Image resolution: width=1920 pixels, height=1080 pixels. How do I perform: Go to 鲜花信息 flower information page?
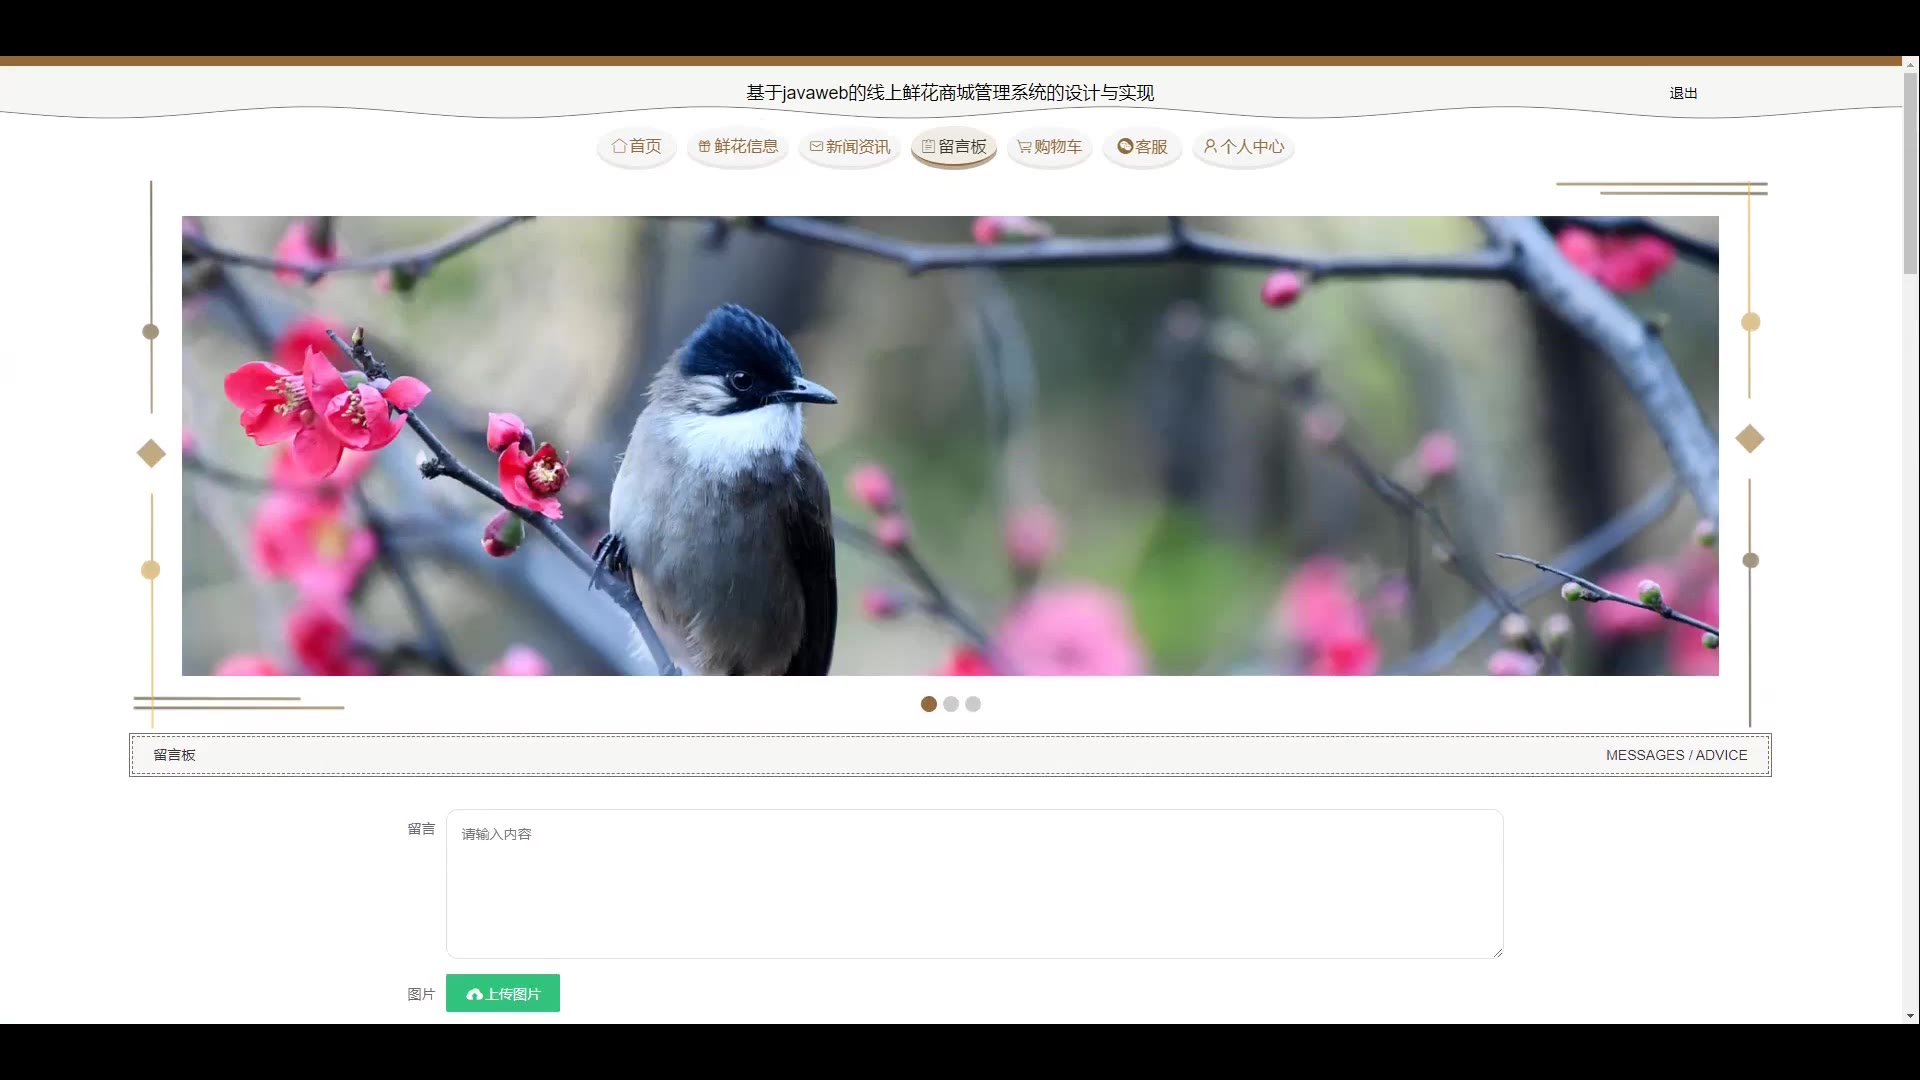click(x=738, y=147)
